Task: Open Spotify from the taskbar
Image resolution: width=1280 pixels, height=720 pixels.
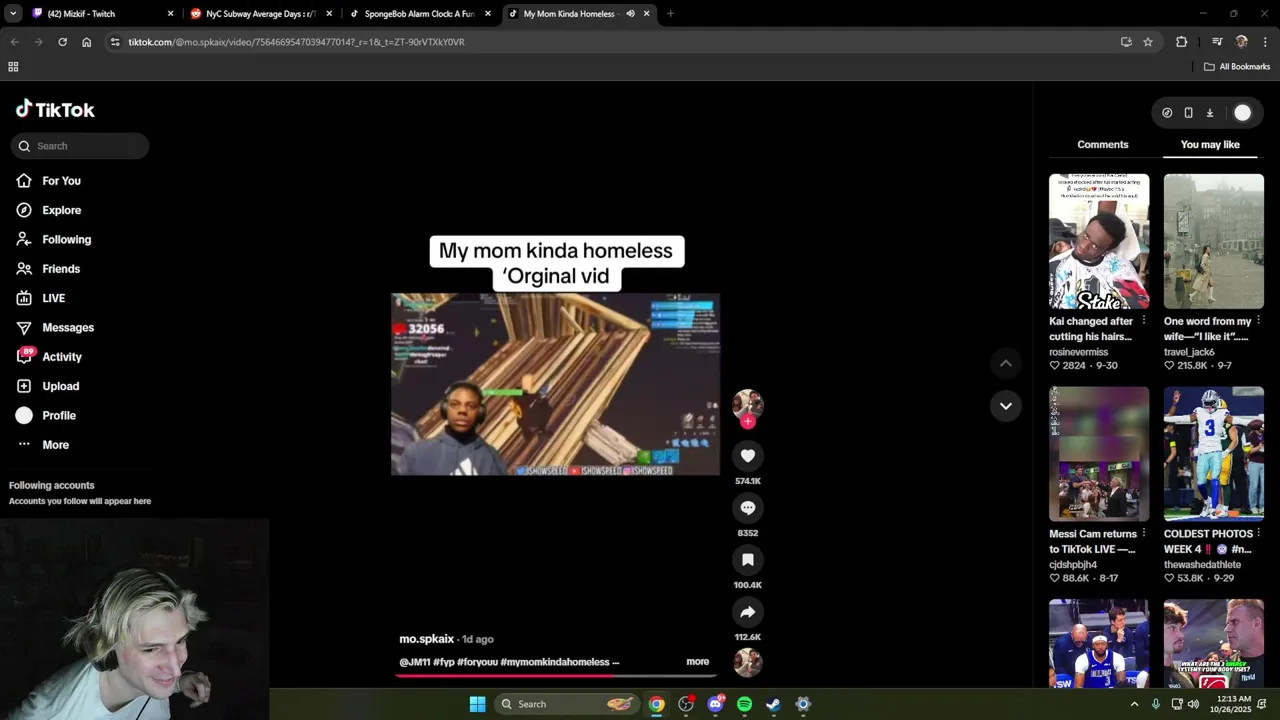Action: coord(744,704)
